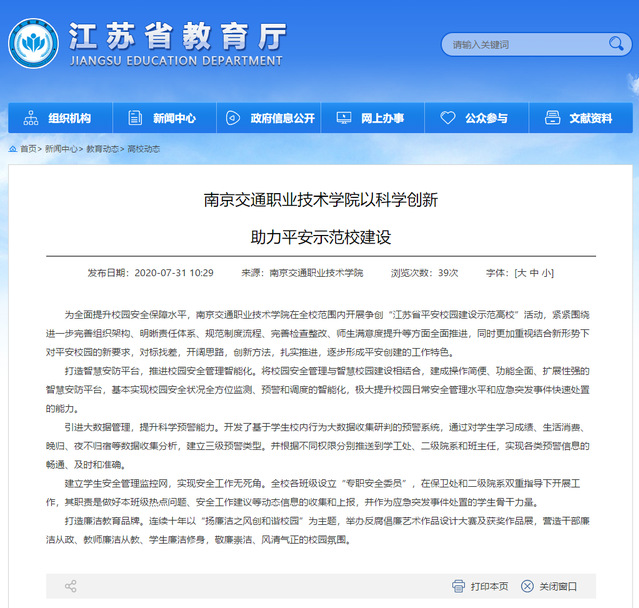Viewport: 639px width, 608px height.
Task: Click the 高校动态 breadcrumb link
Action: pos(143,148)
